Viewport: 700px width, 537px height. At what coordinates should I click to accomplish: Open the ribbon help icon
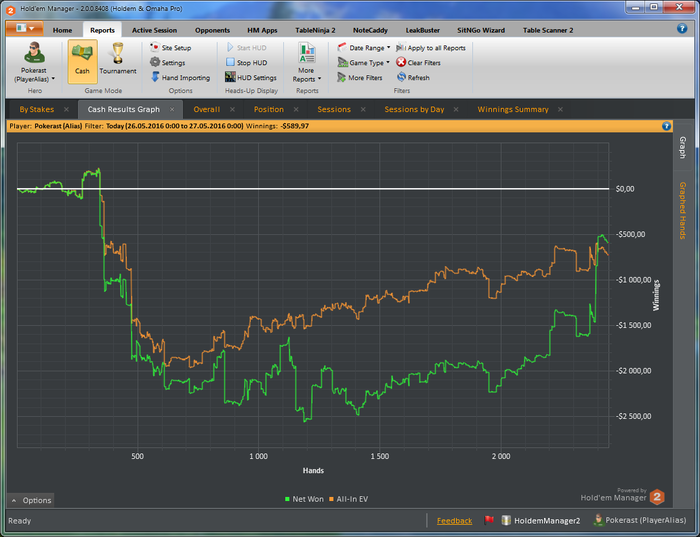coord(682,29)
